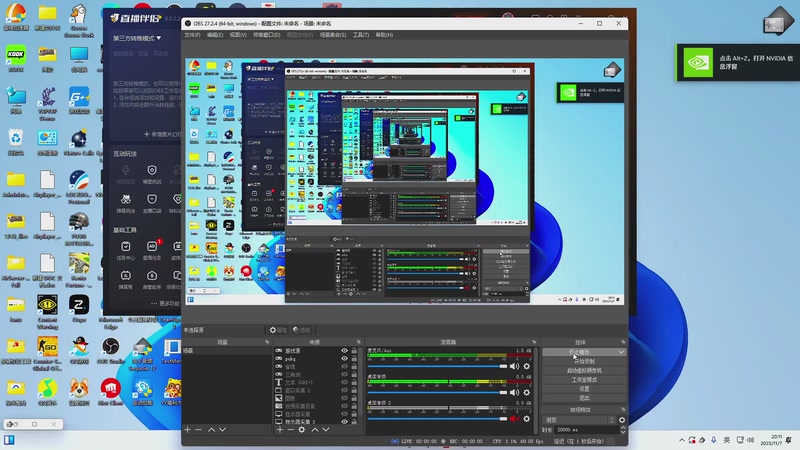Open the 属性 properties button above scenes
This screenshot has height=450, width=800.
click(278, 330)
